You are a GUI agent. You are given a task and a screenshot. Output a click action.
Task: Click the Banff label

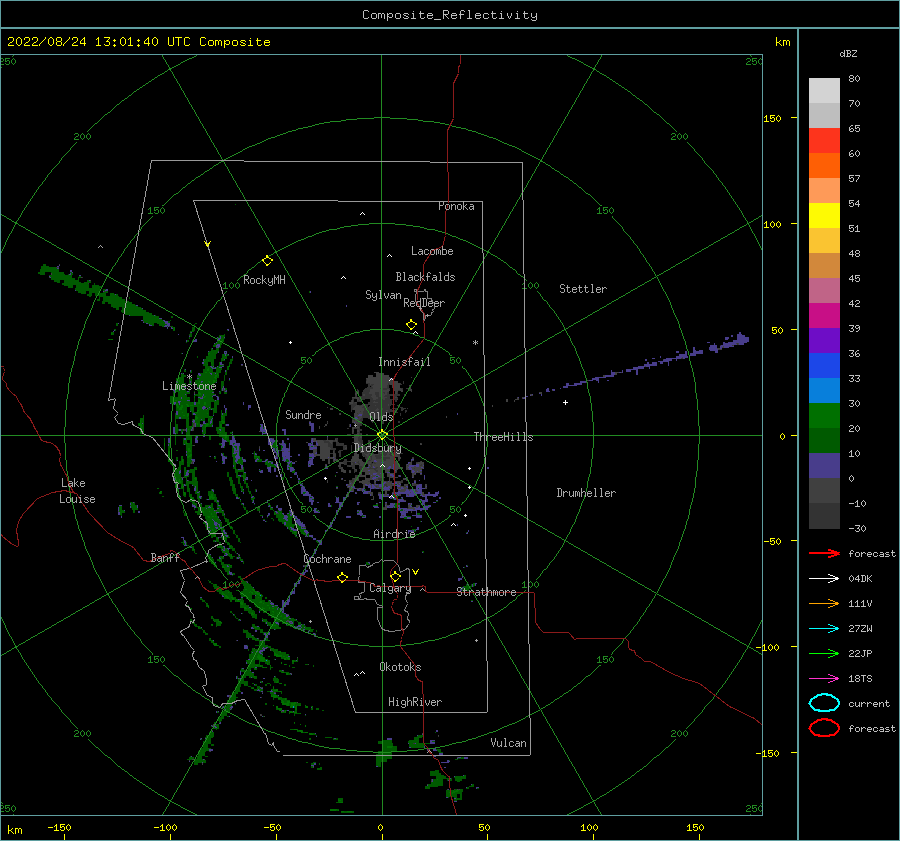pos(165,557)
